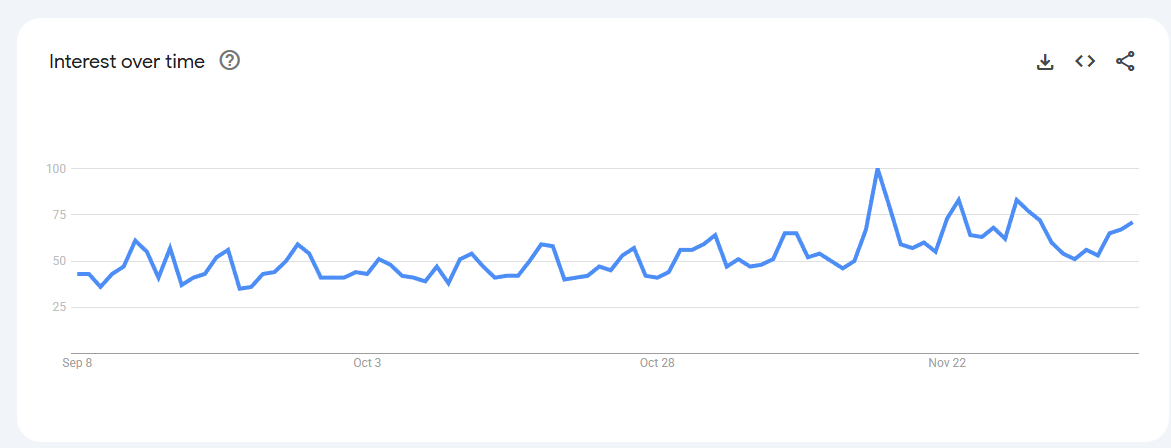Share the interest over time chart
Image resolution: width=1171 pixels, height=448 pixels.
[x=1125, y=62]
